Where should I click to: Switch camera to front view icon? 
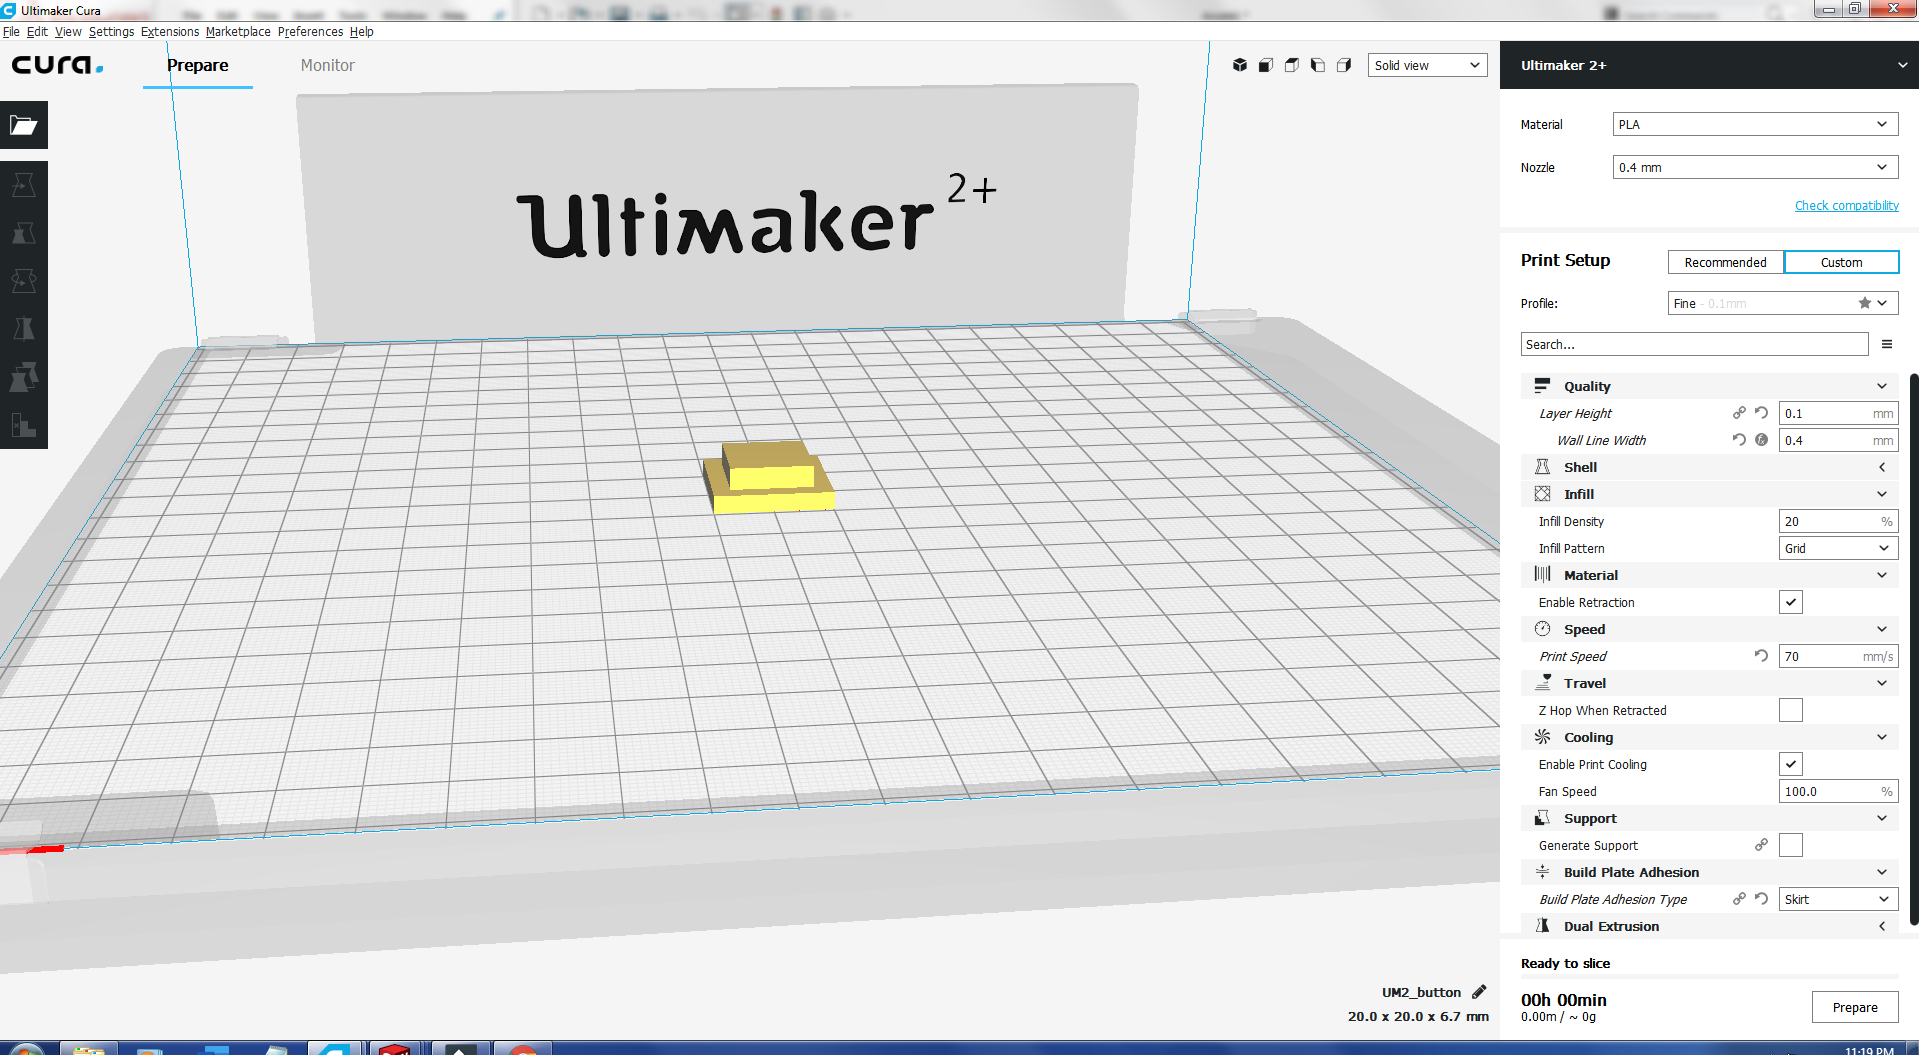point(1266,65)
